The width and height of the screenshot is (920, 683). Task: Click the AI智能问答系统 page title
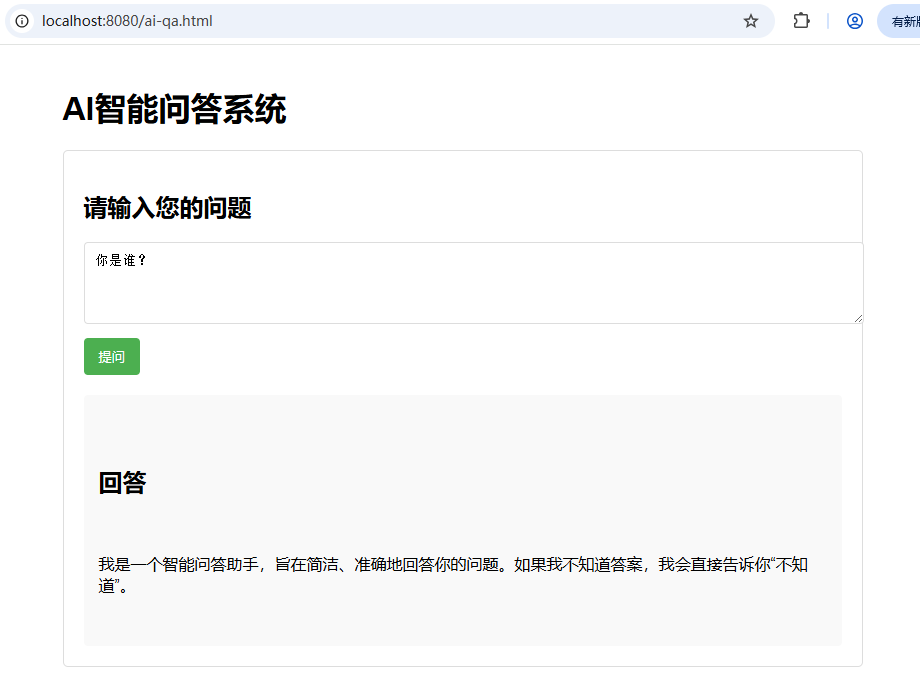pyautogui.click(x=174, y=109)
